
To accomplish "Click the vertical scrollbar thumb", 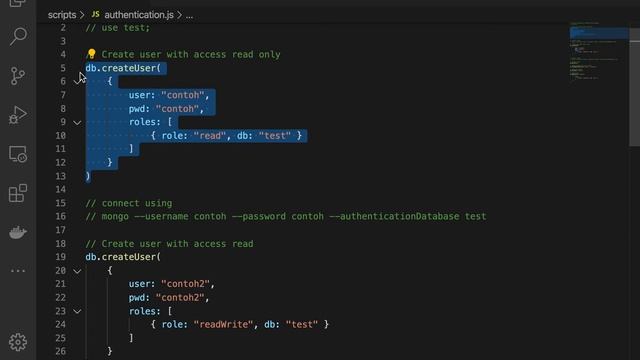I will point(634,87).
